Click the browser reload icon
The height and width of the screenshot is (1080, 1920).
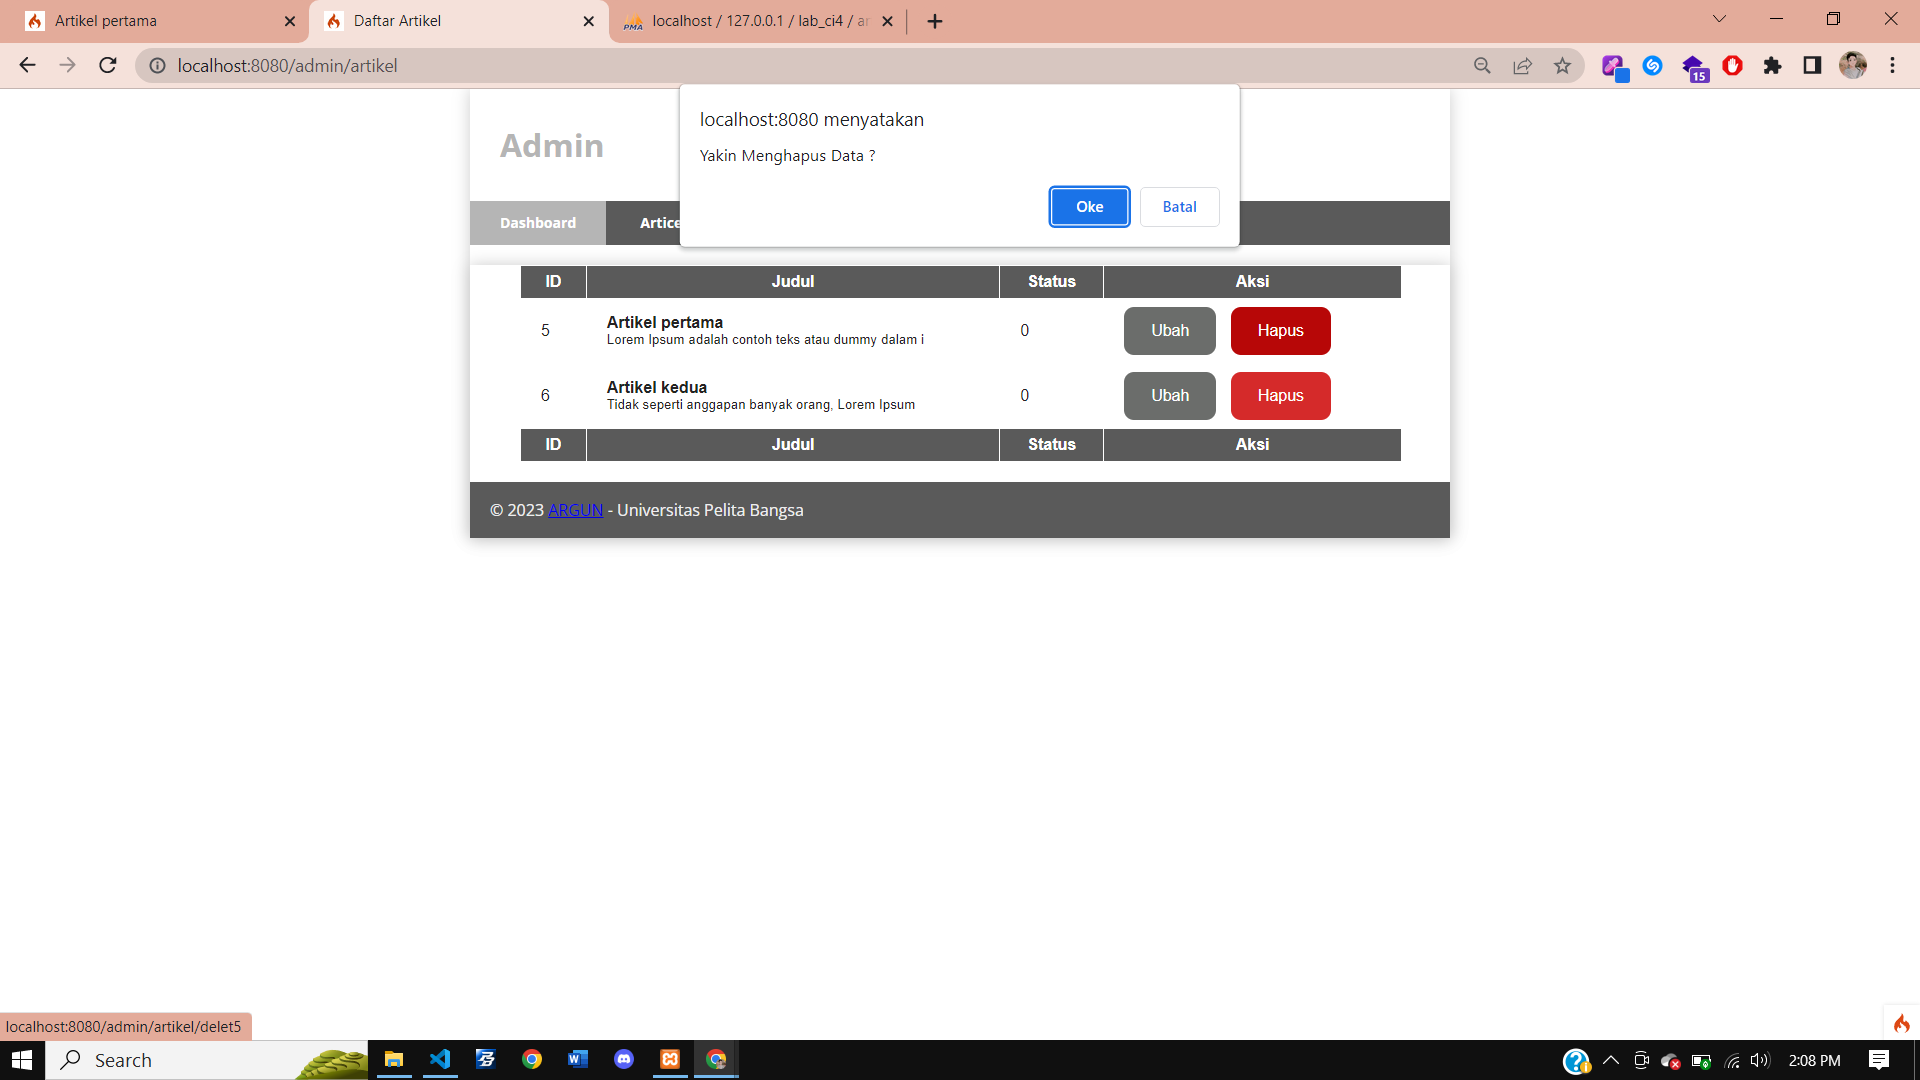coord(108,66)
